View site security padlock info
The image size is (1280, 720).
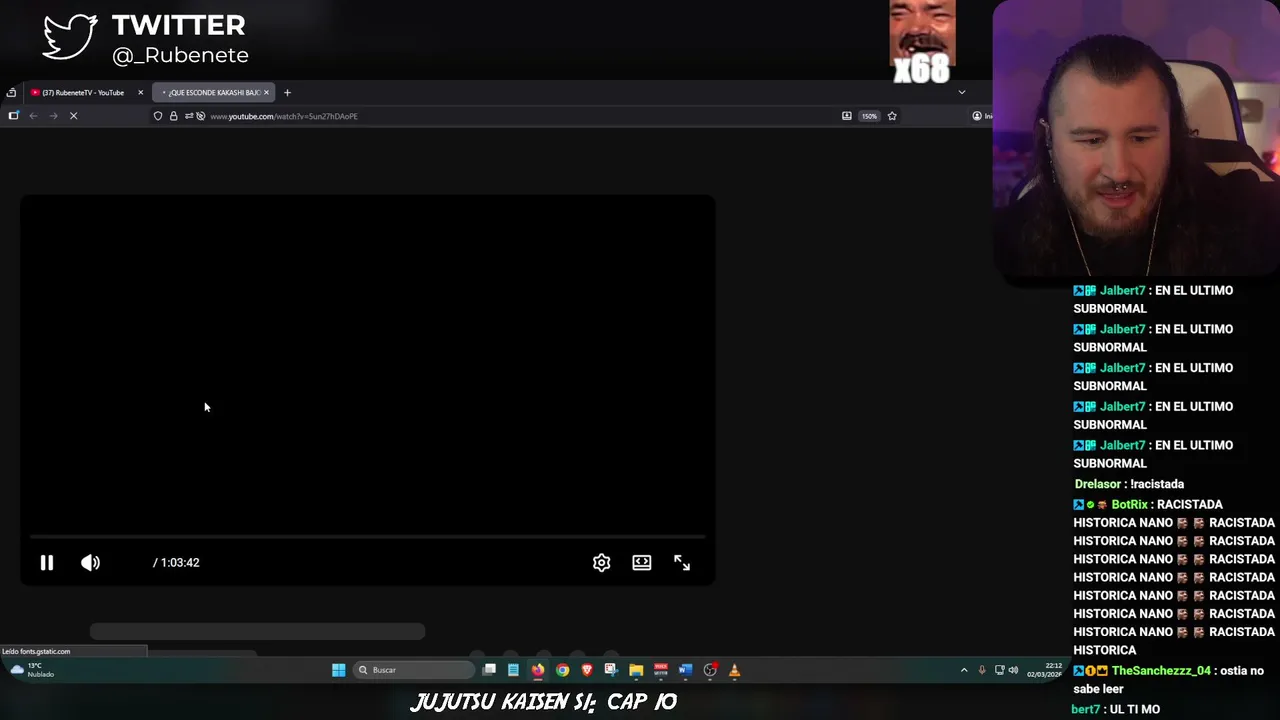[173, 116]
